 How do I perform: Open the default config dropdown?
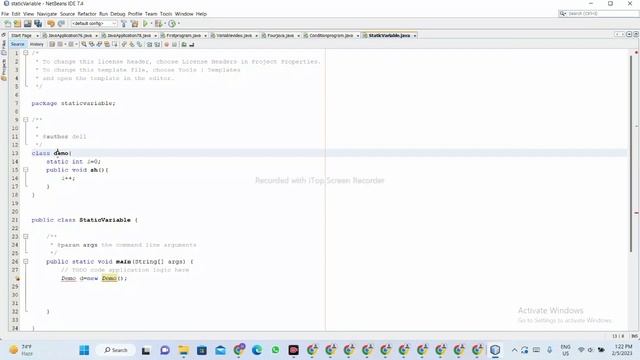pos(94,24)
